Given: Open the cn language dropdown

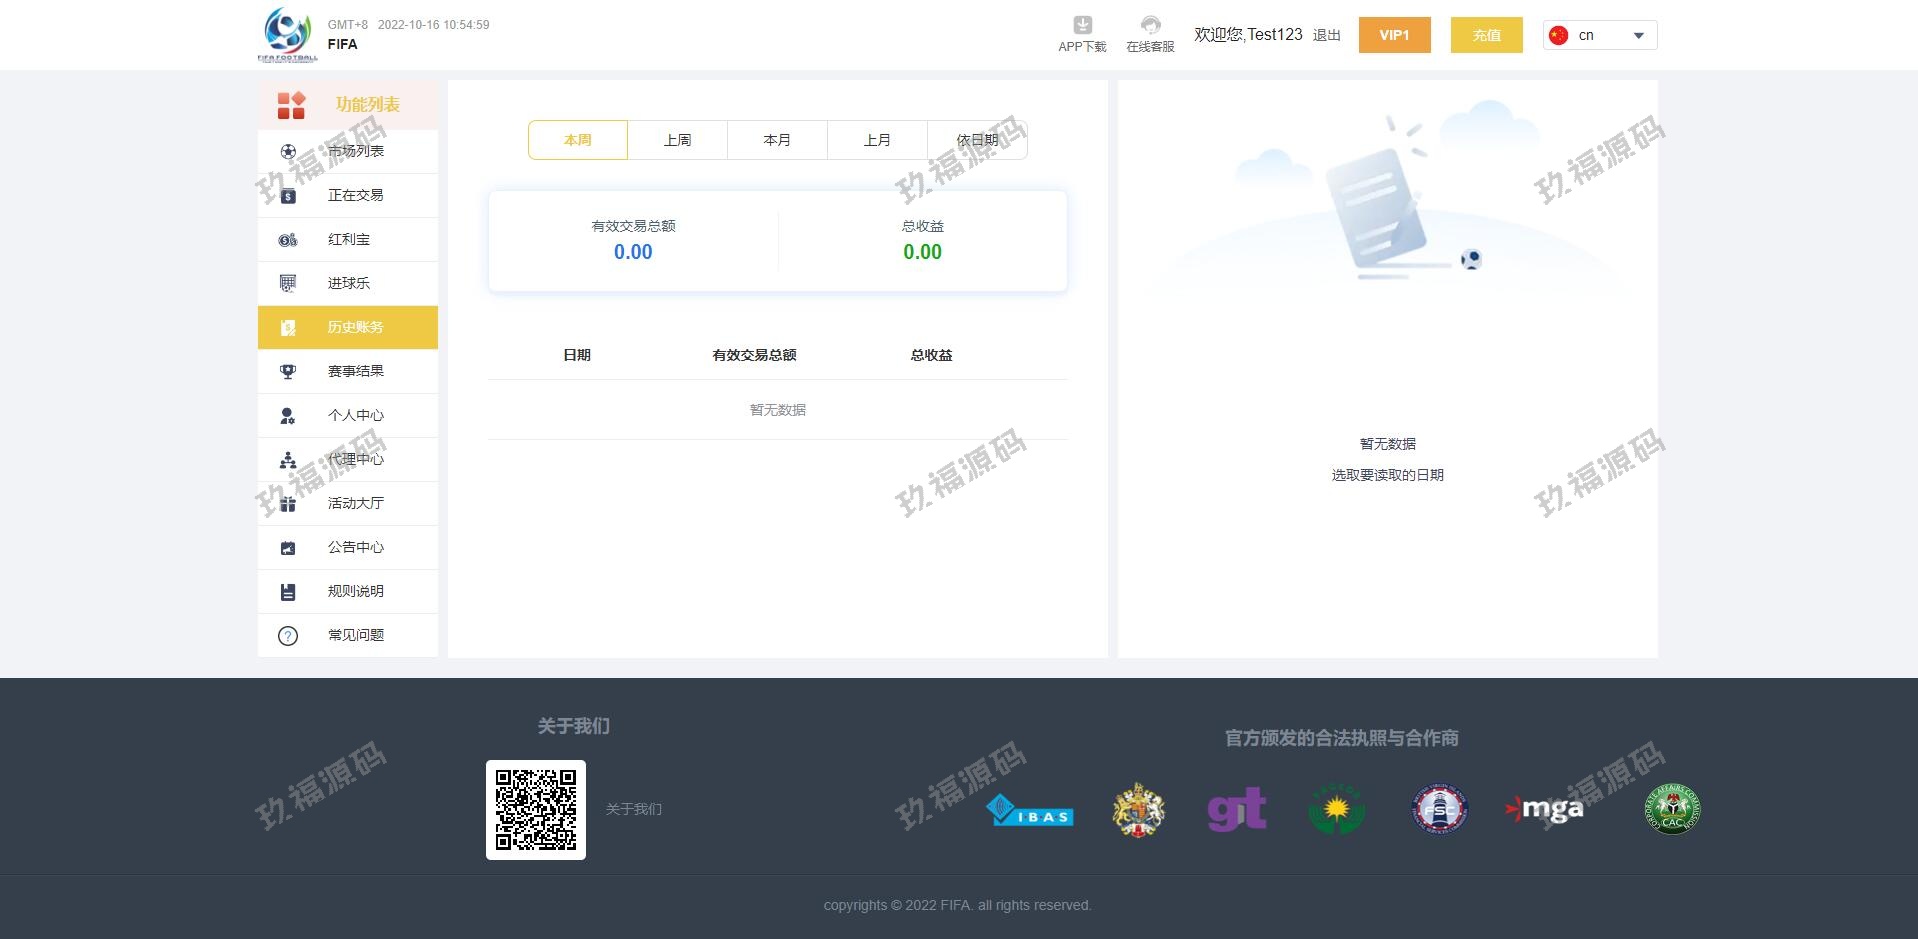Looking at the screenshot, I should coord(1598,35).
